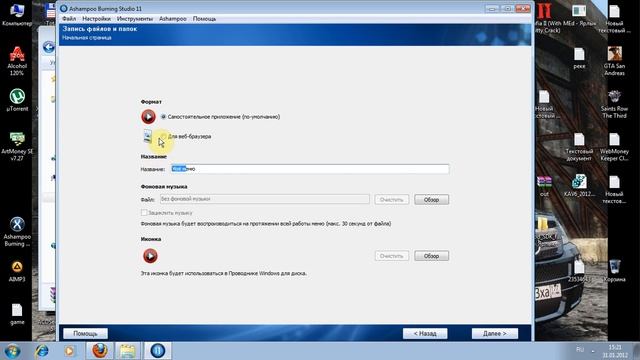The height and width of the screenshot is (360, 640).
Task: Open the µTorrent desktop shortcut
Action: point(17,100)
